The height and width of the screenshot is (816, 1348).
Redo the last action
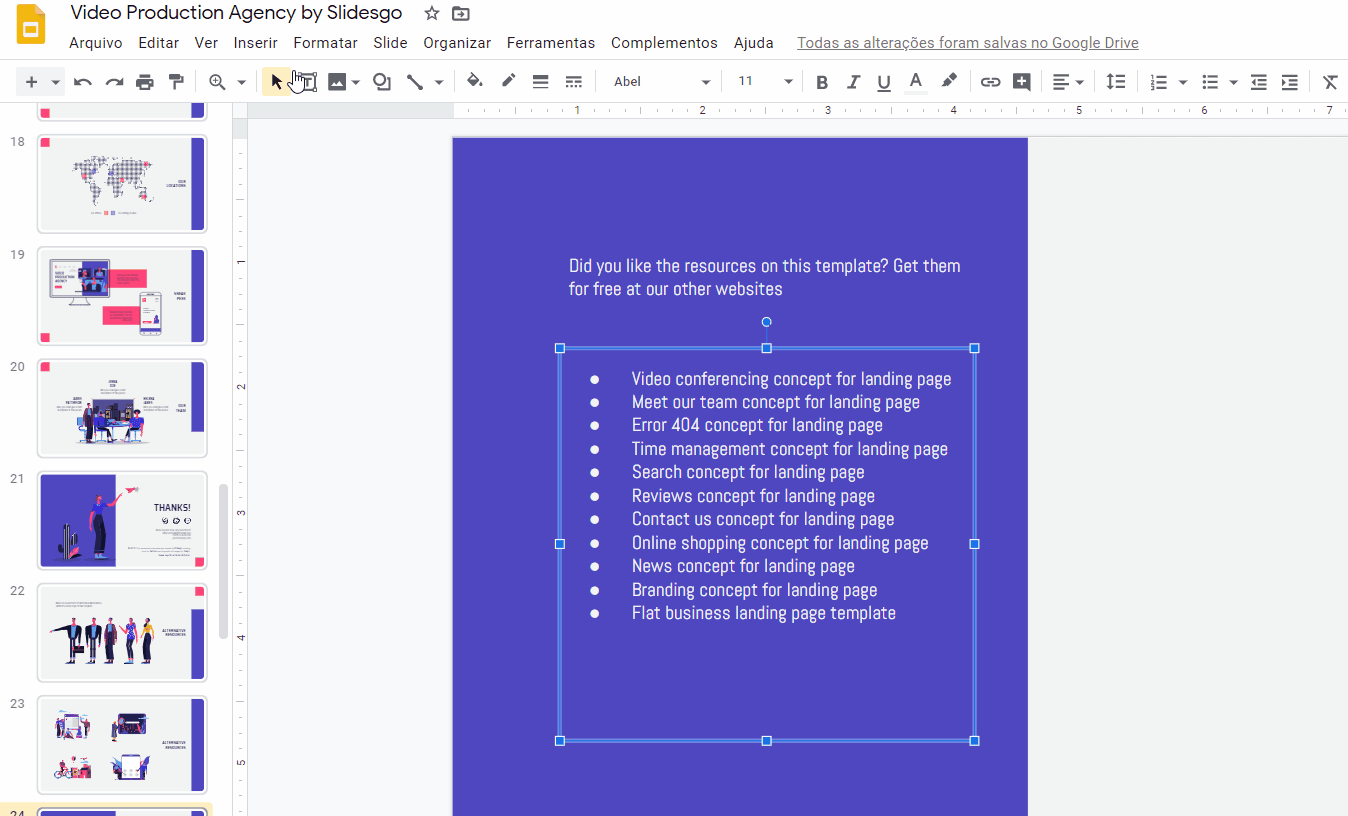pos(114,82)
